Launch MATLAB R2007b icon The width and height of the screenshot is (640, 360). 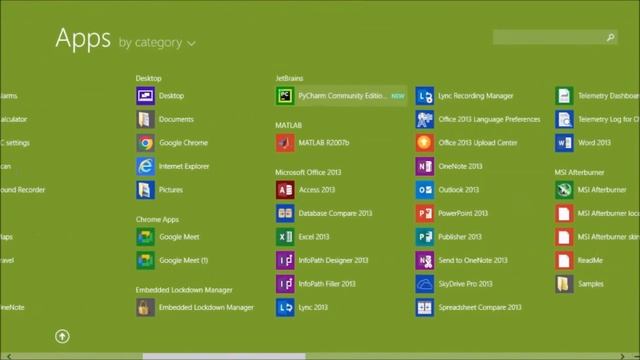coord(285,143)
